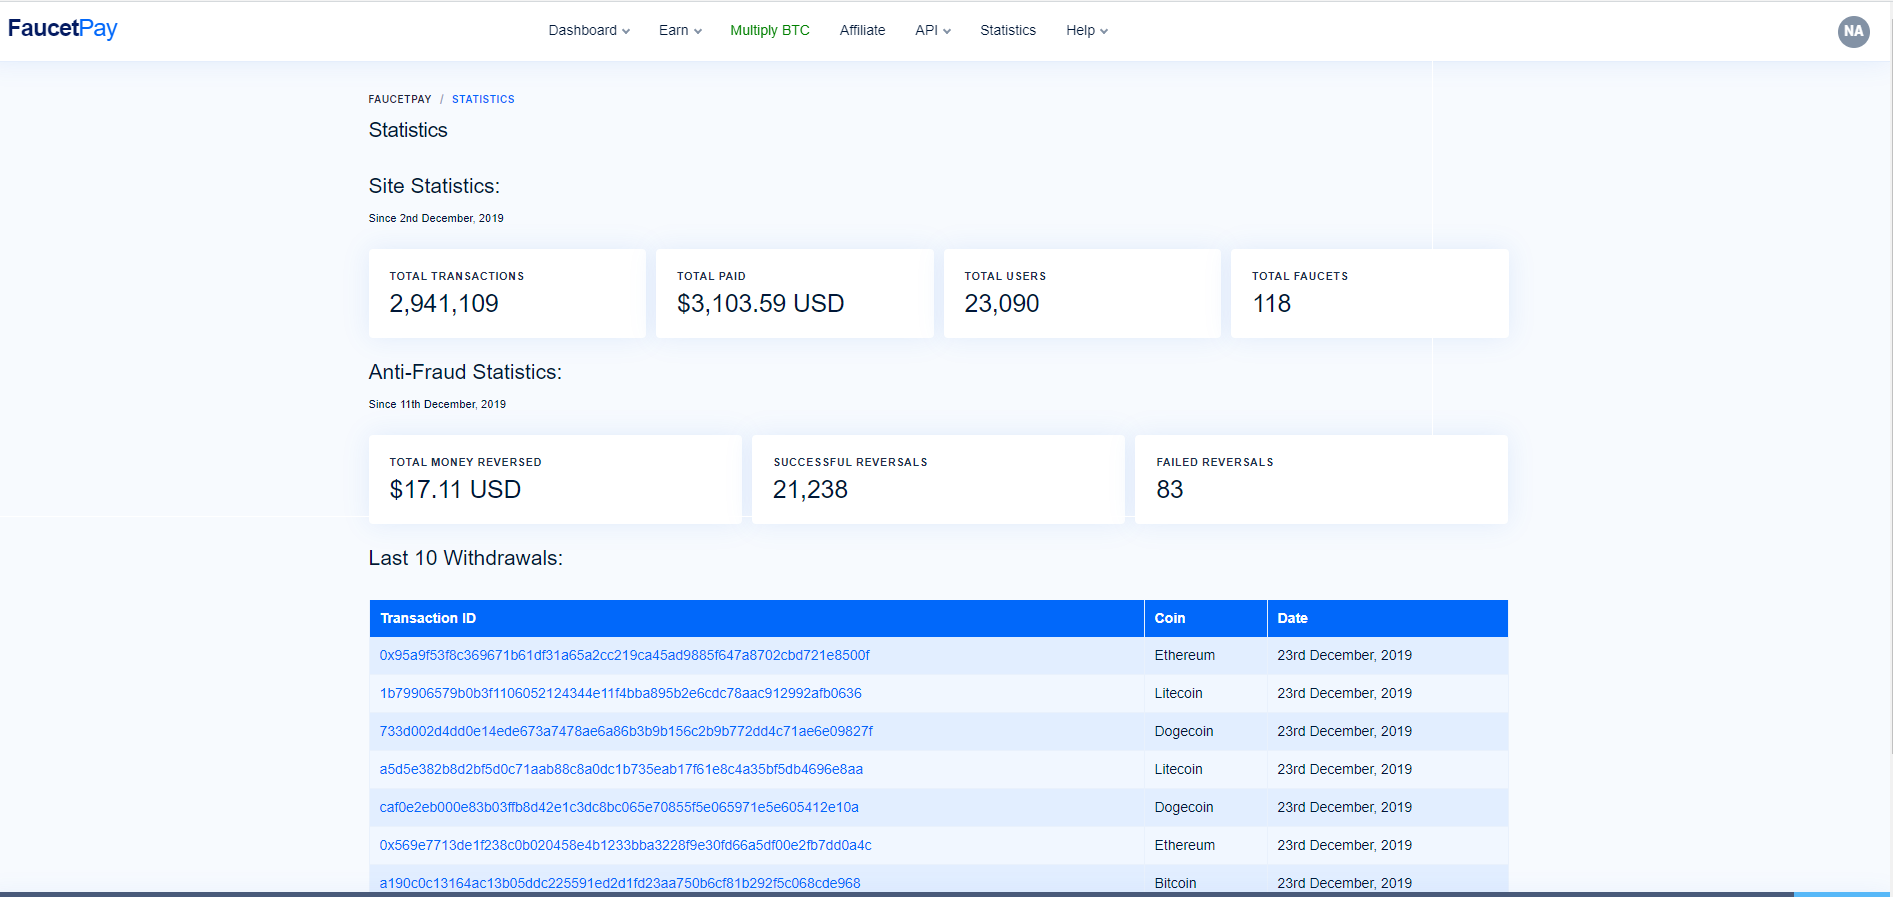
Task: Click the FAUCETPAY breadcrumb link
Action: pyautogui.click(x=400, y=100)
